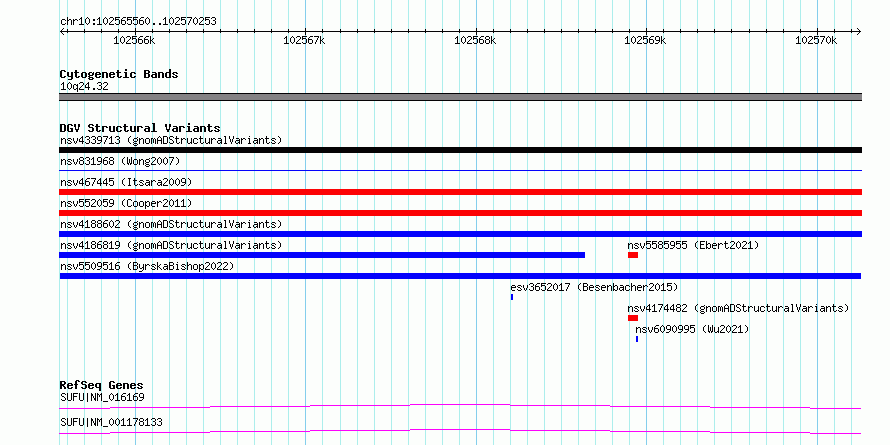
Task: Click the nsv4186819 (gnomADStructuralVariants) label
Action: pos(171,245)
